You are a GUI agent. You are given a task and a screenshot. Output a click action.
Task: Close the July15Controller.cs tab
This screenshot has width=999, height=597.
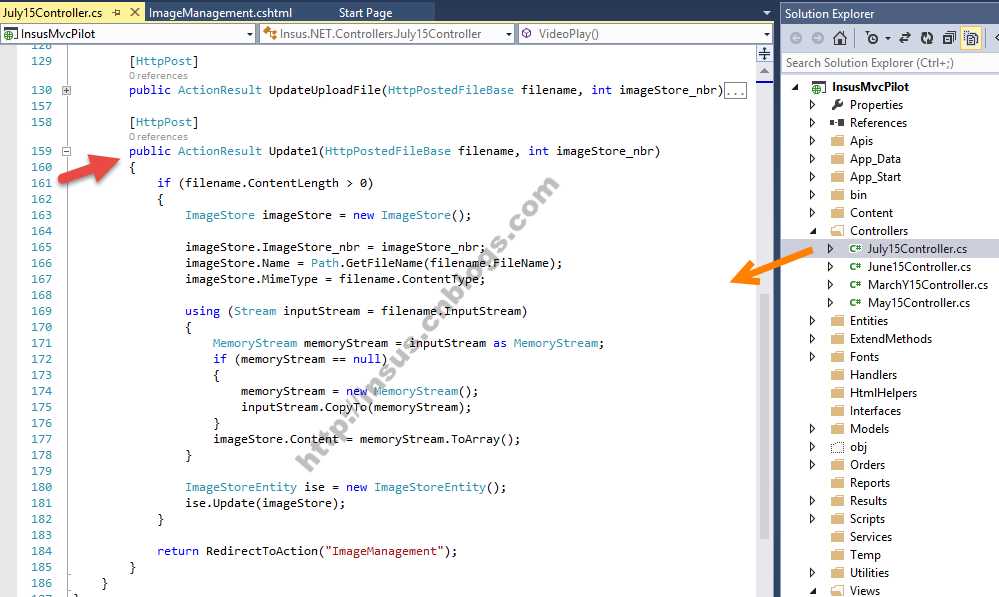click(x=134, y=11)
